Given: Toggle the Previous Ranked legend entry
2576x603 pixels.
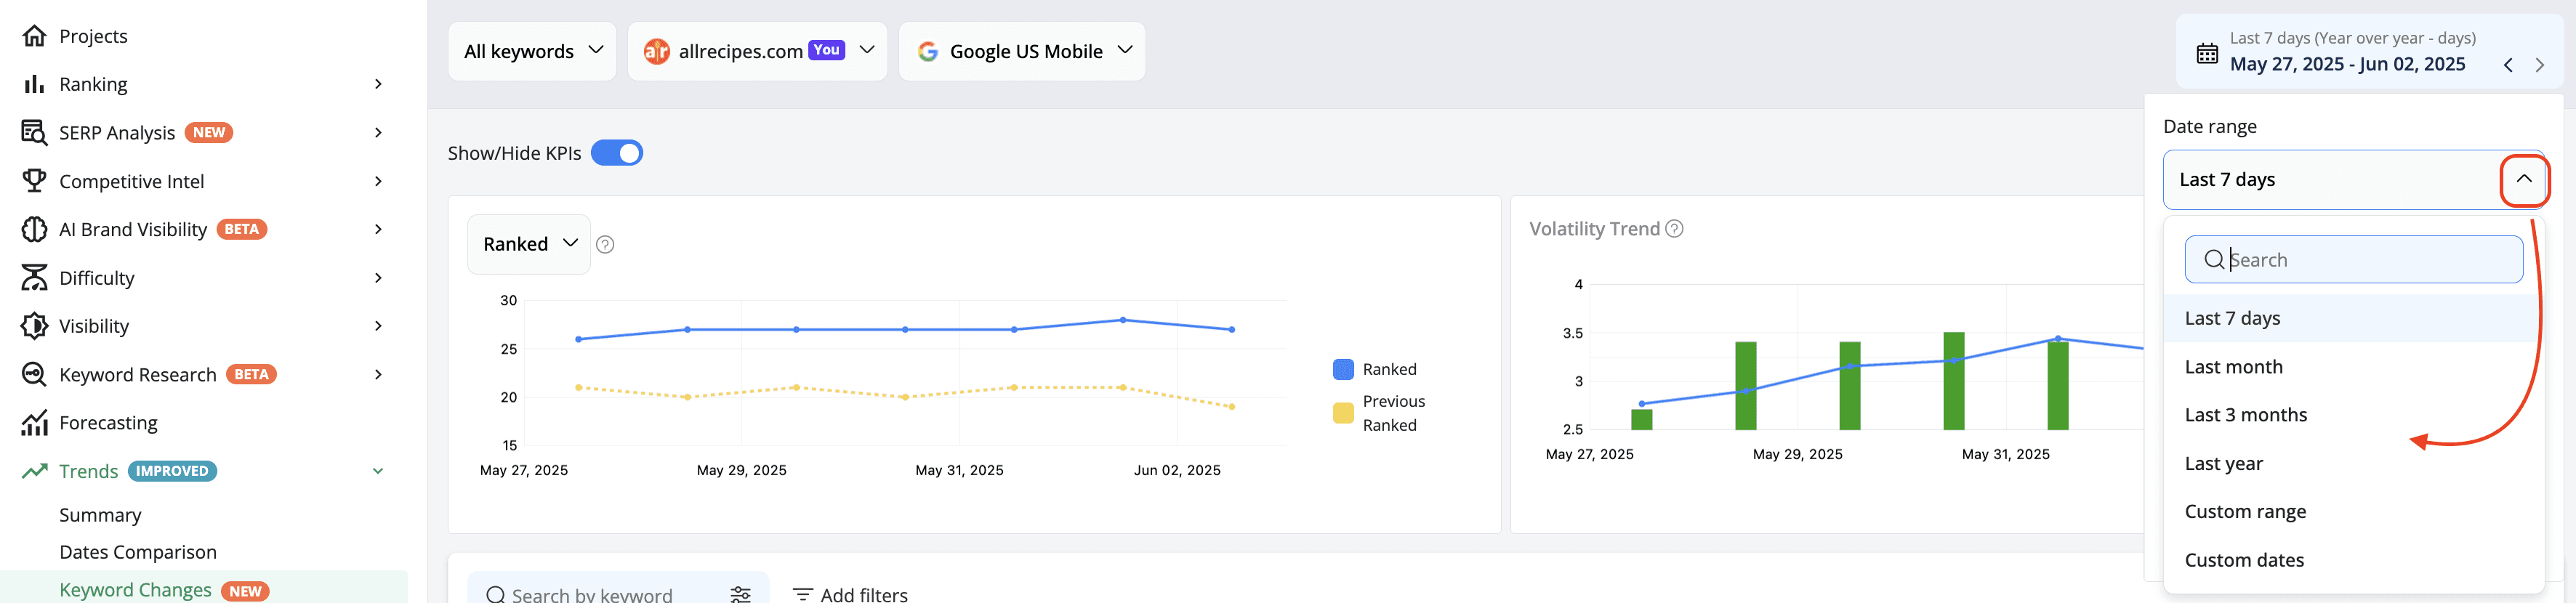Looking at the screenshot, I should 1379,413.
